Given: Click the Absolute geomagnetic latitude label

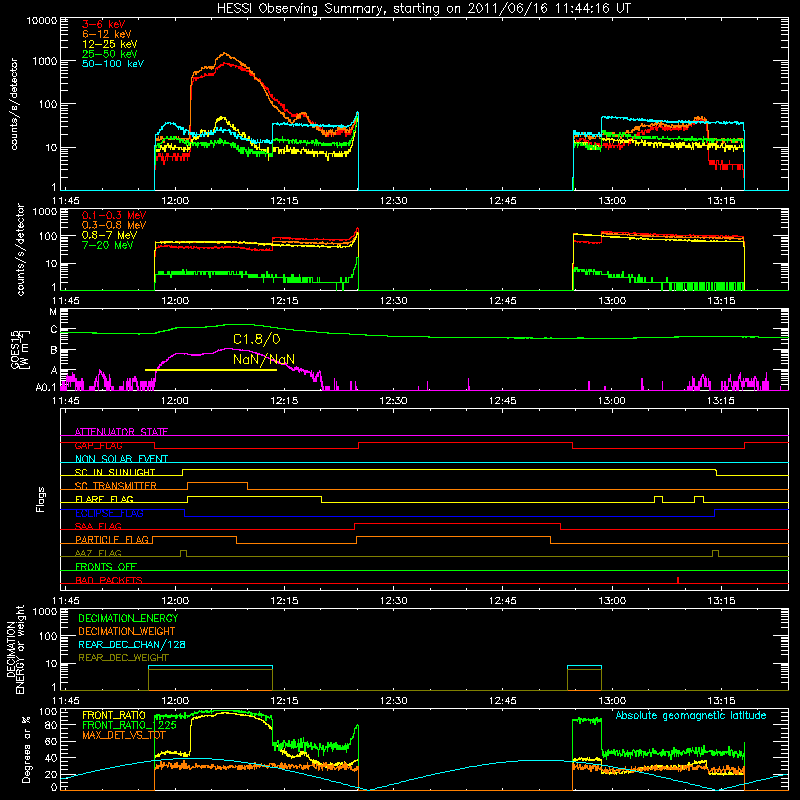Looking at the screenshot, I should pyautogui.click(x=691, y=715).
